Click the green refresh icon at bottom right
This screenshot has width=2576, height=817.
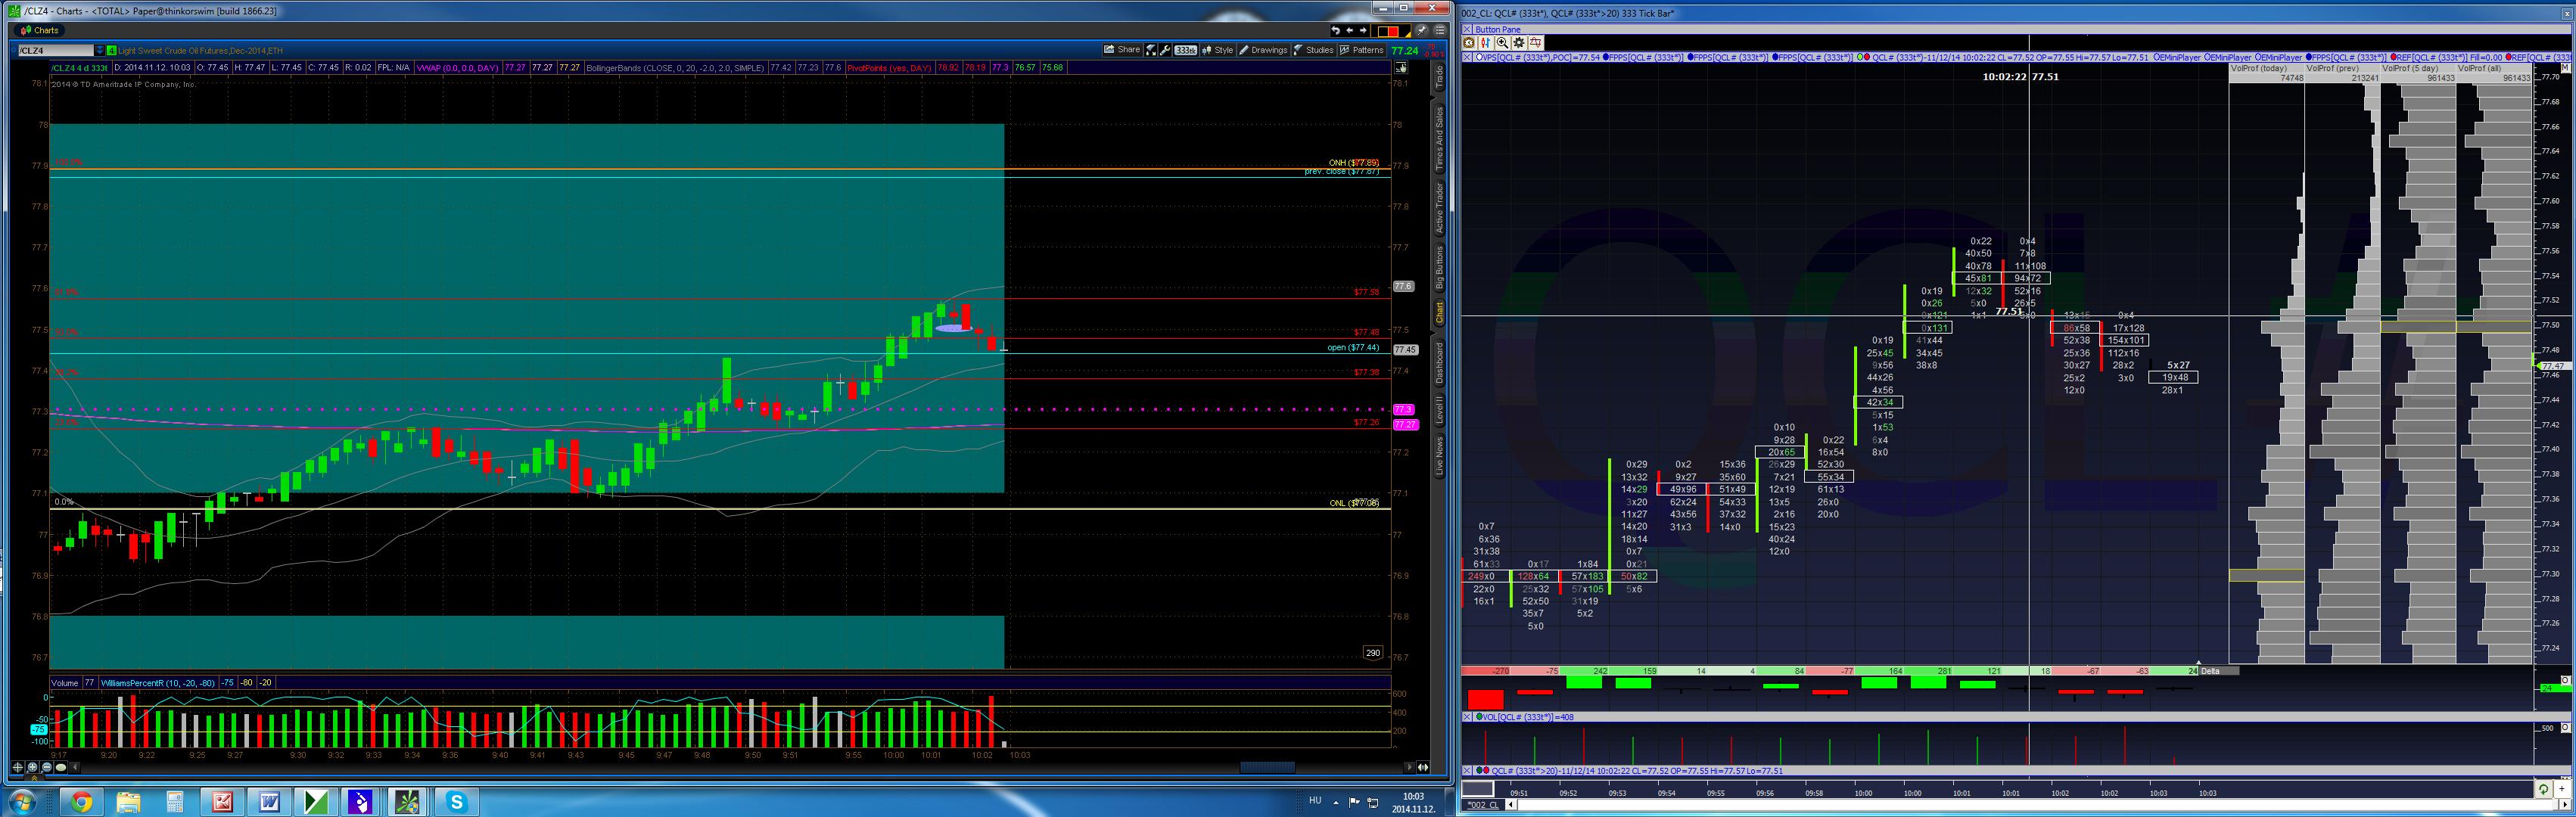pos(2544,790)
